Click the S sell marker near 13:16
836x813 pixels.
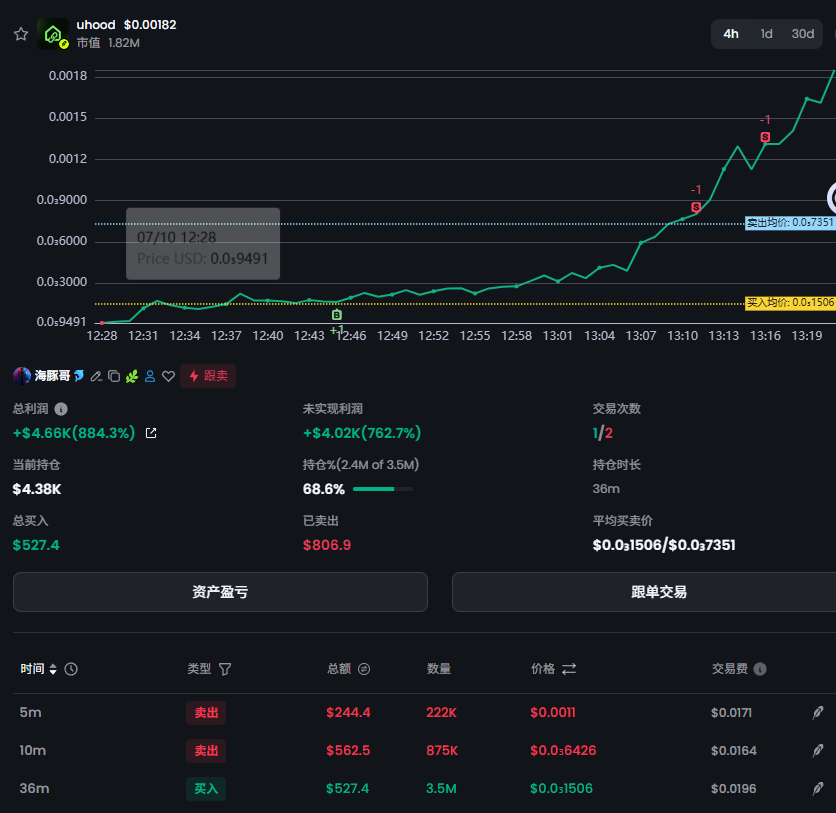point(765,137)
